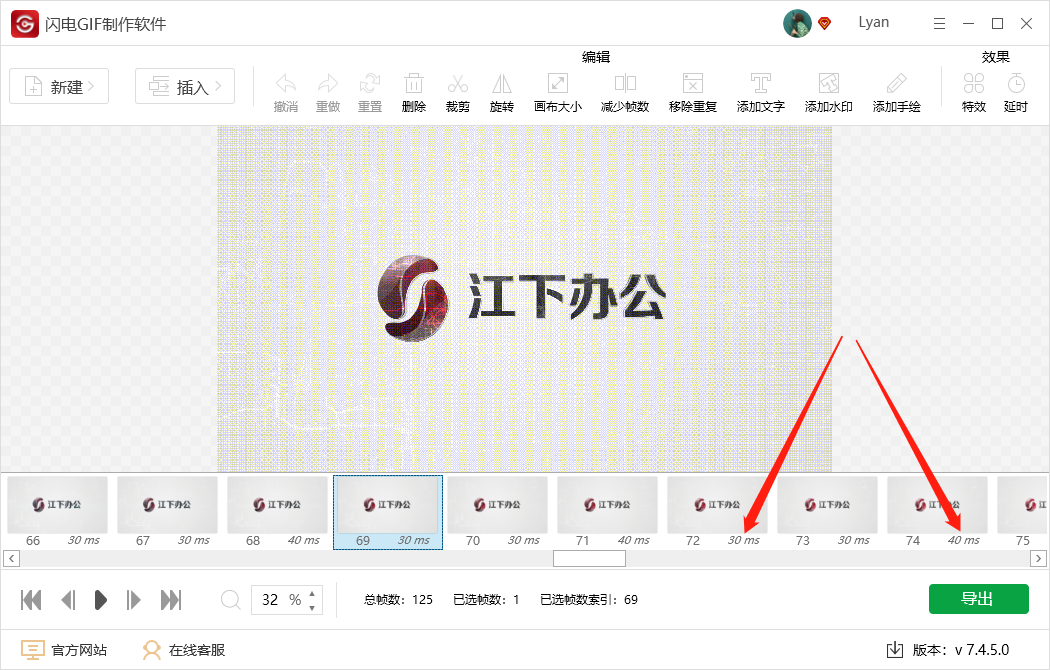Click the 重置 reset icon

pyautogui.click(x=370, y=84)
